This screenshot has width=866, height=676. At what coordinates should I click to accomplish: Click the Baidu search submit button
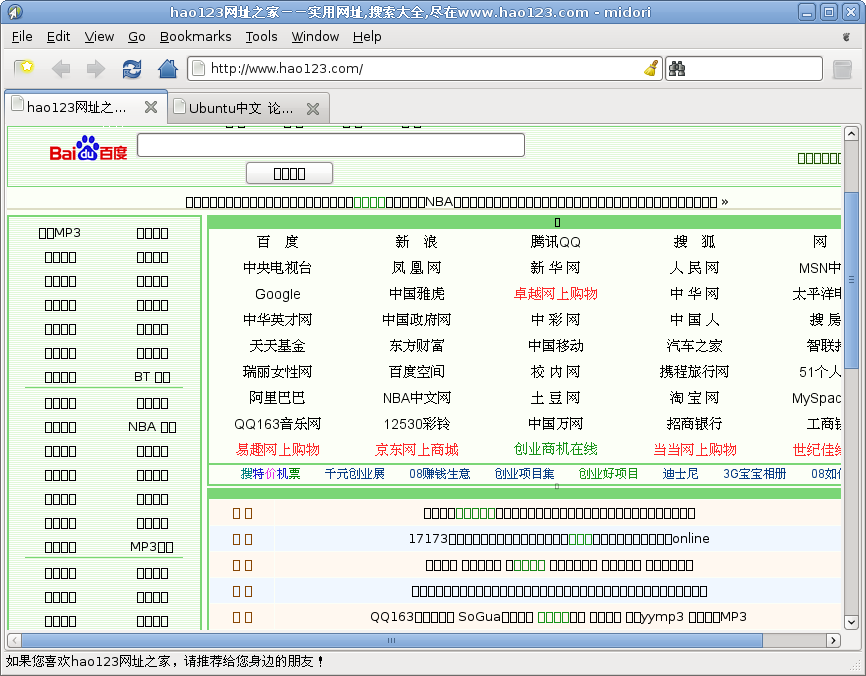pyautogui.click(x=289, y=173)
